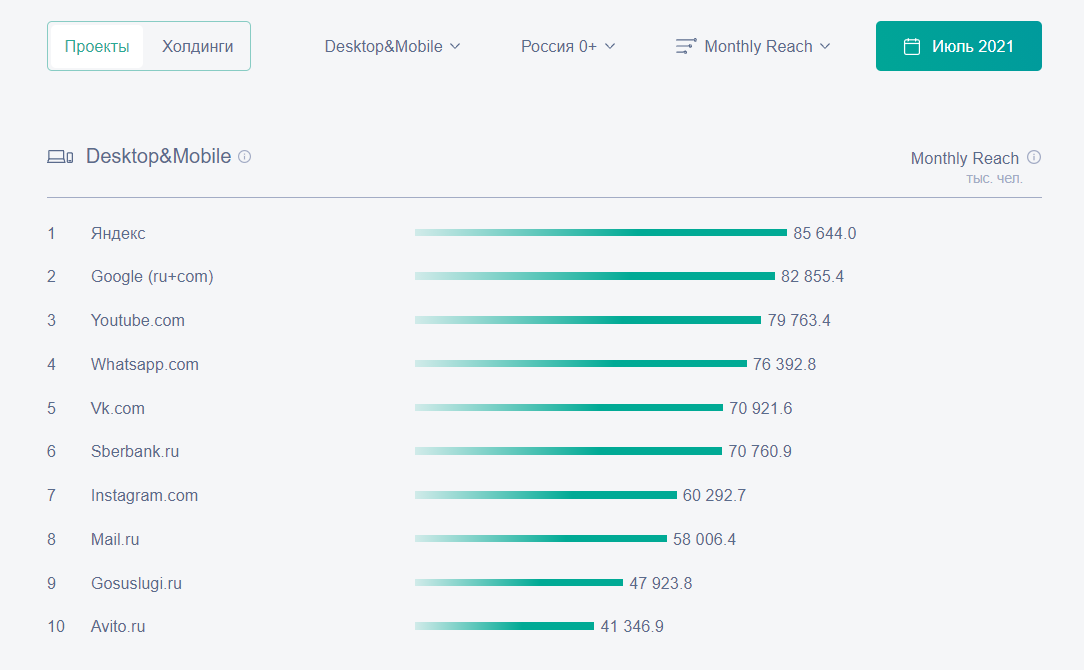
Task: Click the value 82 855.4
Action: click(812, 277)
